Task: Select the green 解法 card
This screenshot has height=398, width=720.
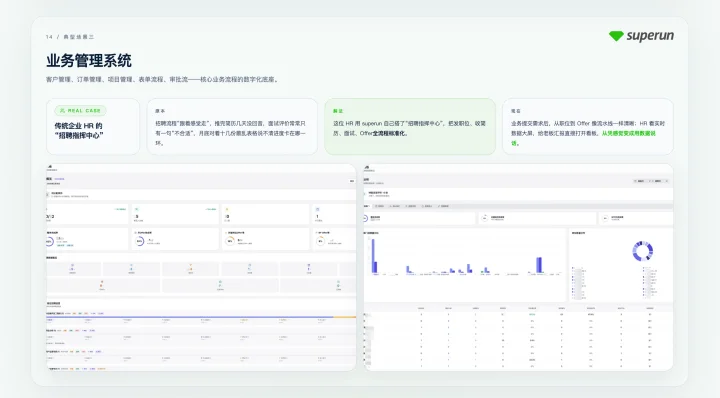Action: click(410, 126)
